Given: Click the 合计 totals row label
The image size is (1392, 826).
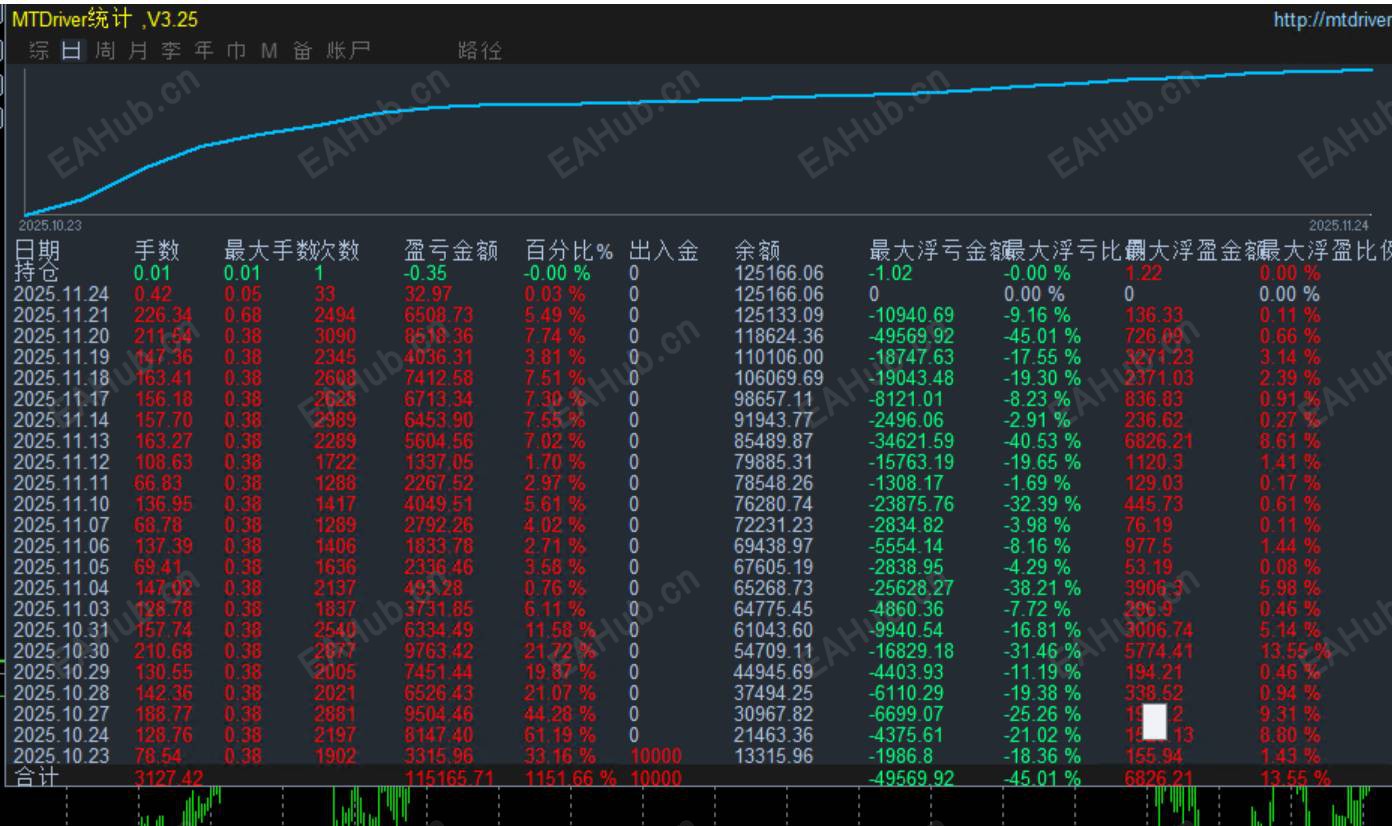Looking at the screenshot, I should (36, 778).
